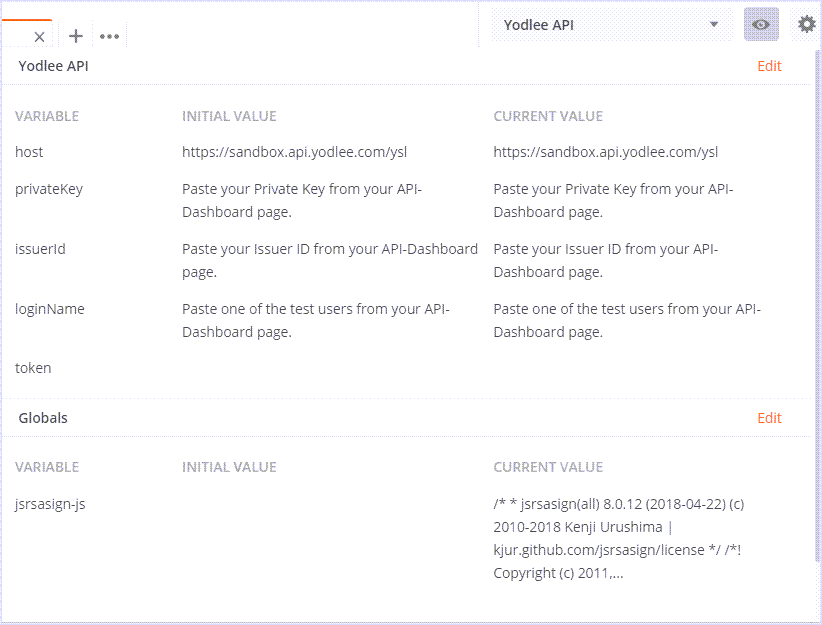
Task: Click the Yodlee API section heading
Action: 53,66
